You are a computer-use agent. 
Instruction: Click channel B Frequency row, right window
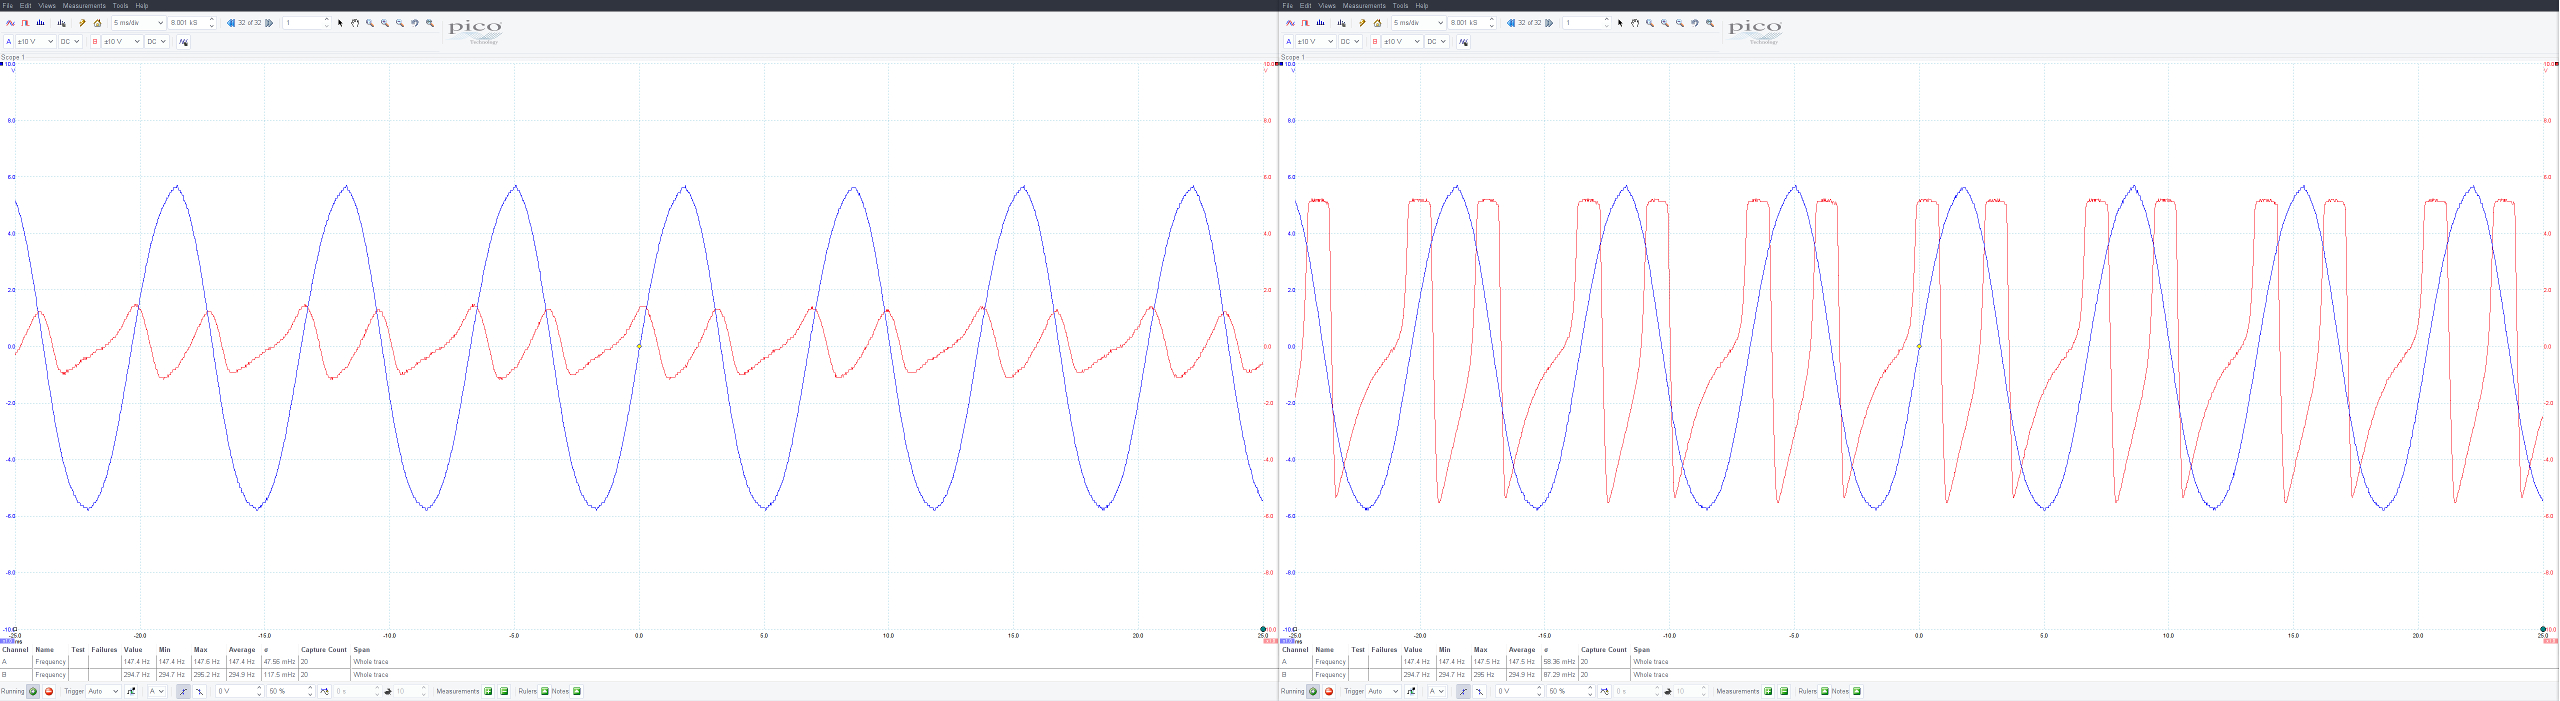pyautogui.click(x=1919, y=675)
